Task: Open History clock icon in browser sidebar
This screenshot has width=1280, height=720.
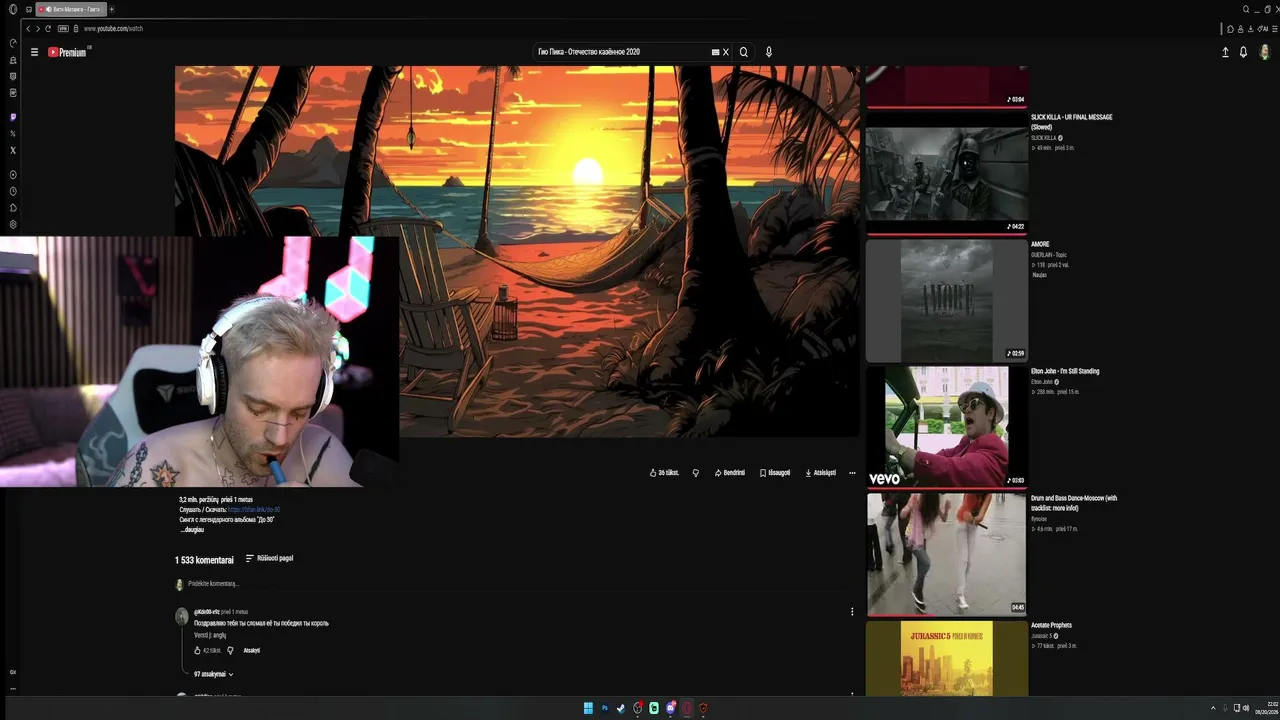Action: [x=13, y=191]
